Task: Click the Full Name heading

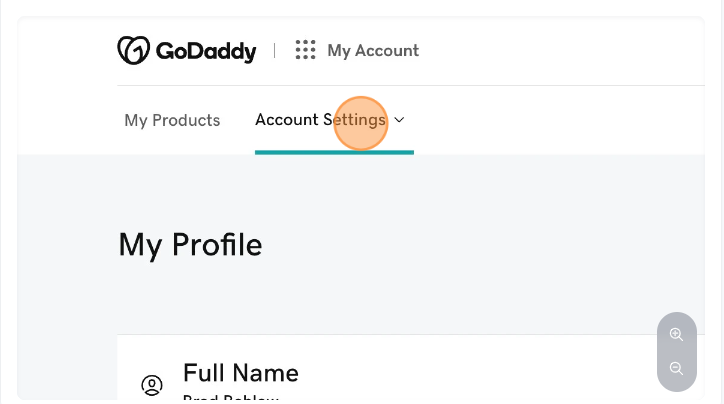Action: (x=241, y=373)
